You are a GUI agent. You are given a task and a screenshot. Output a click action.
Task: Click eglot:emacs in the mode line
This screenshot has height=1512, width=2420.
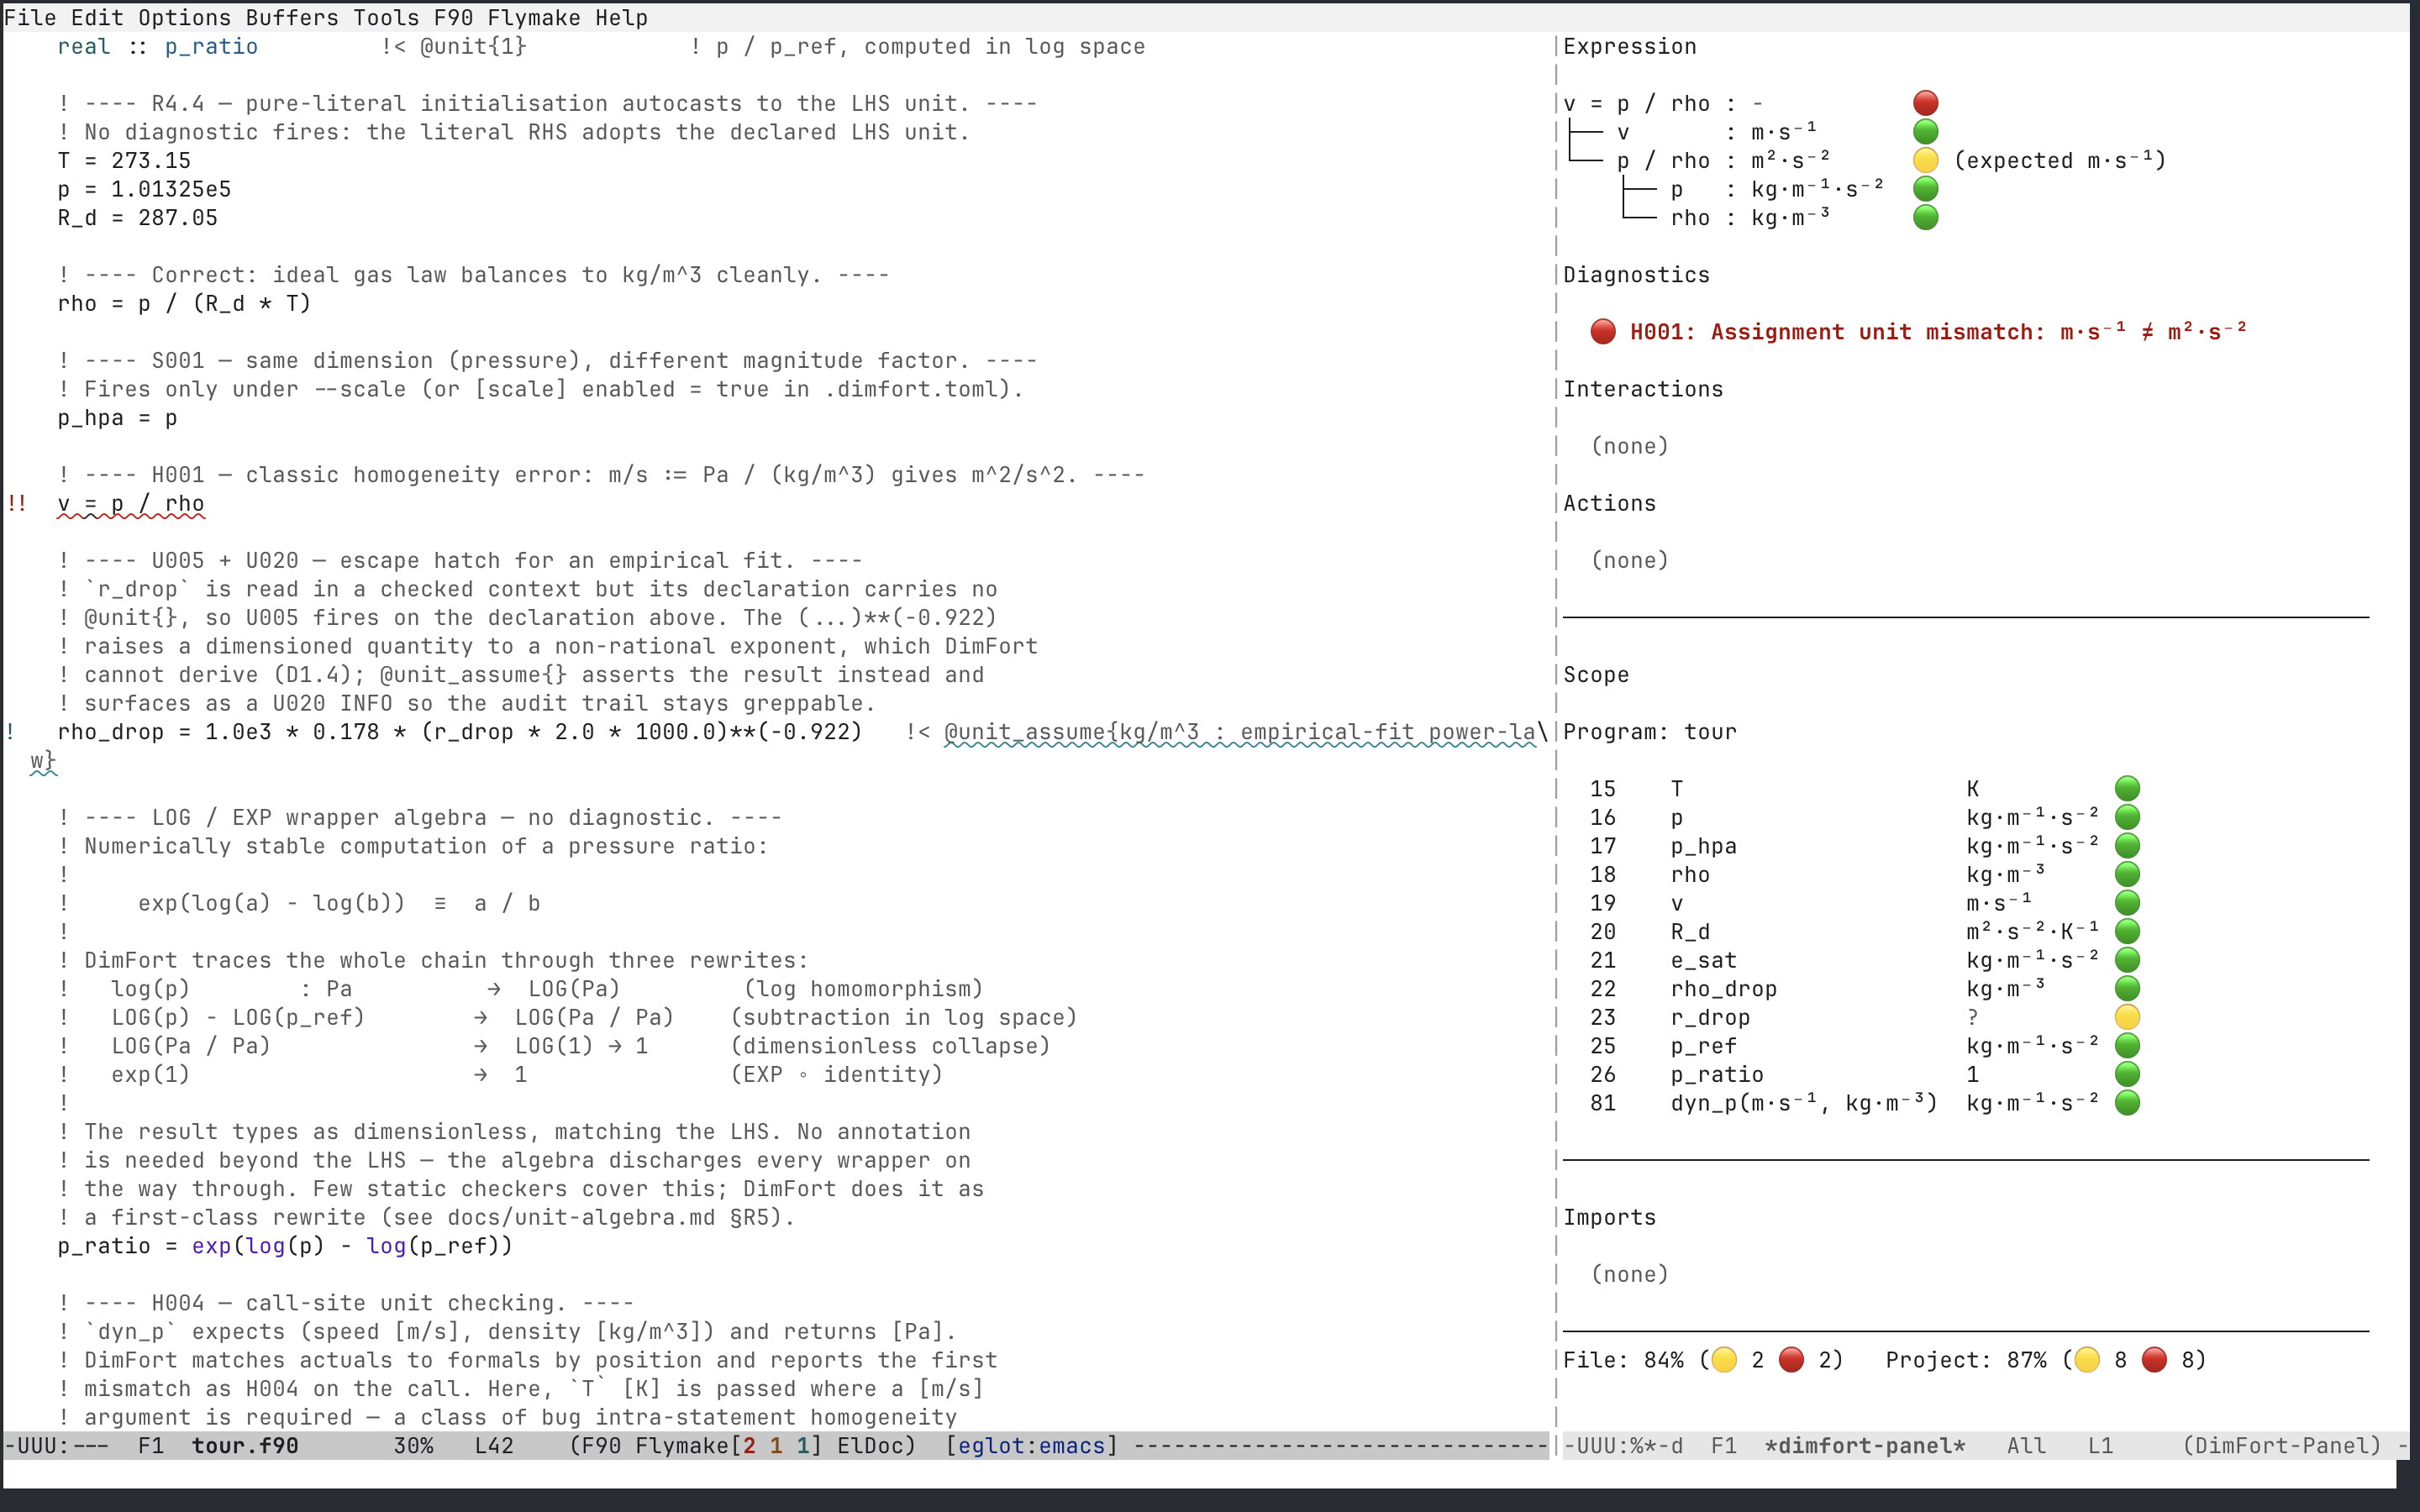click(x=1031, y=1446)
